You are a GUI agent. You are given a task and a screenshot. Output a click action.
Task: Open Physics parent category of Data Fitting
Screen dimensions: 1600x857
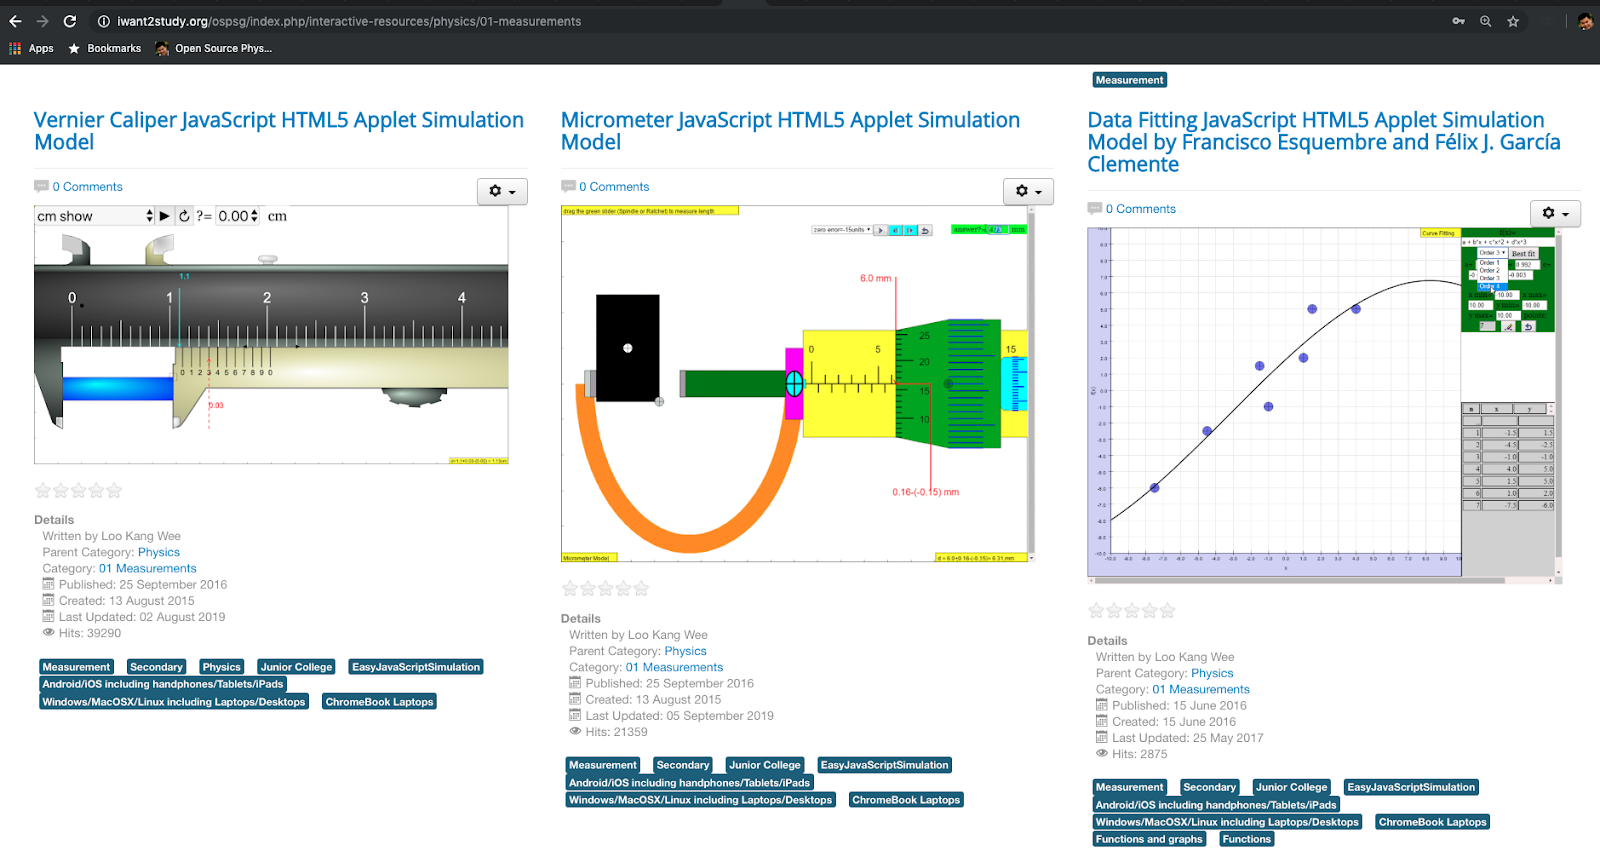click(1212, 673)
